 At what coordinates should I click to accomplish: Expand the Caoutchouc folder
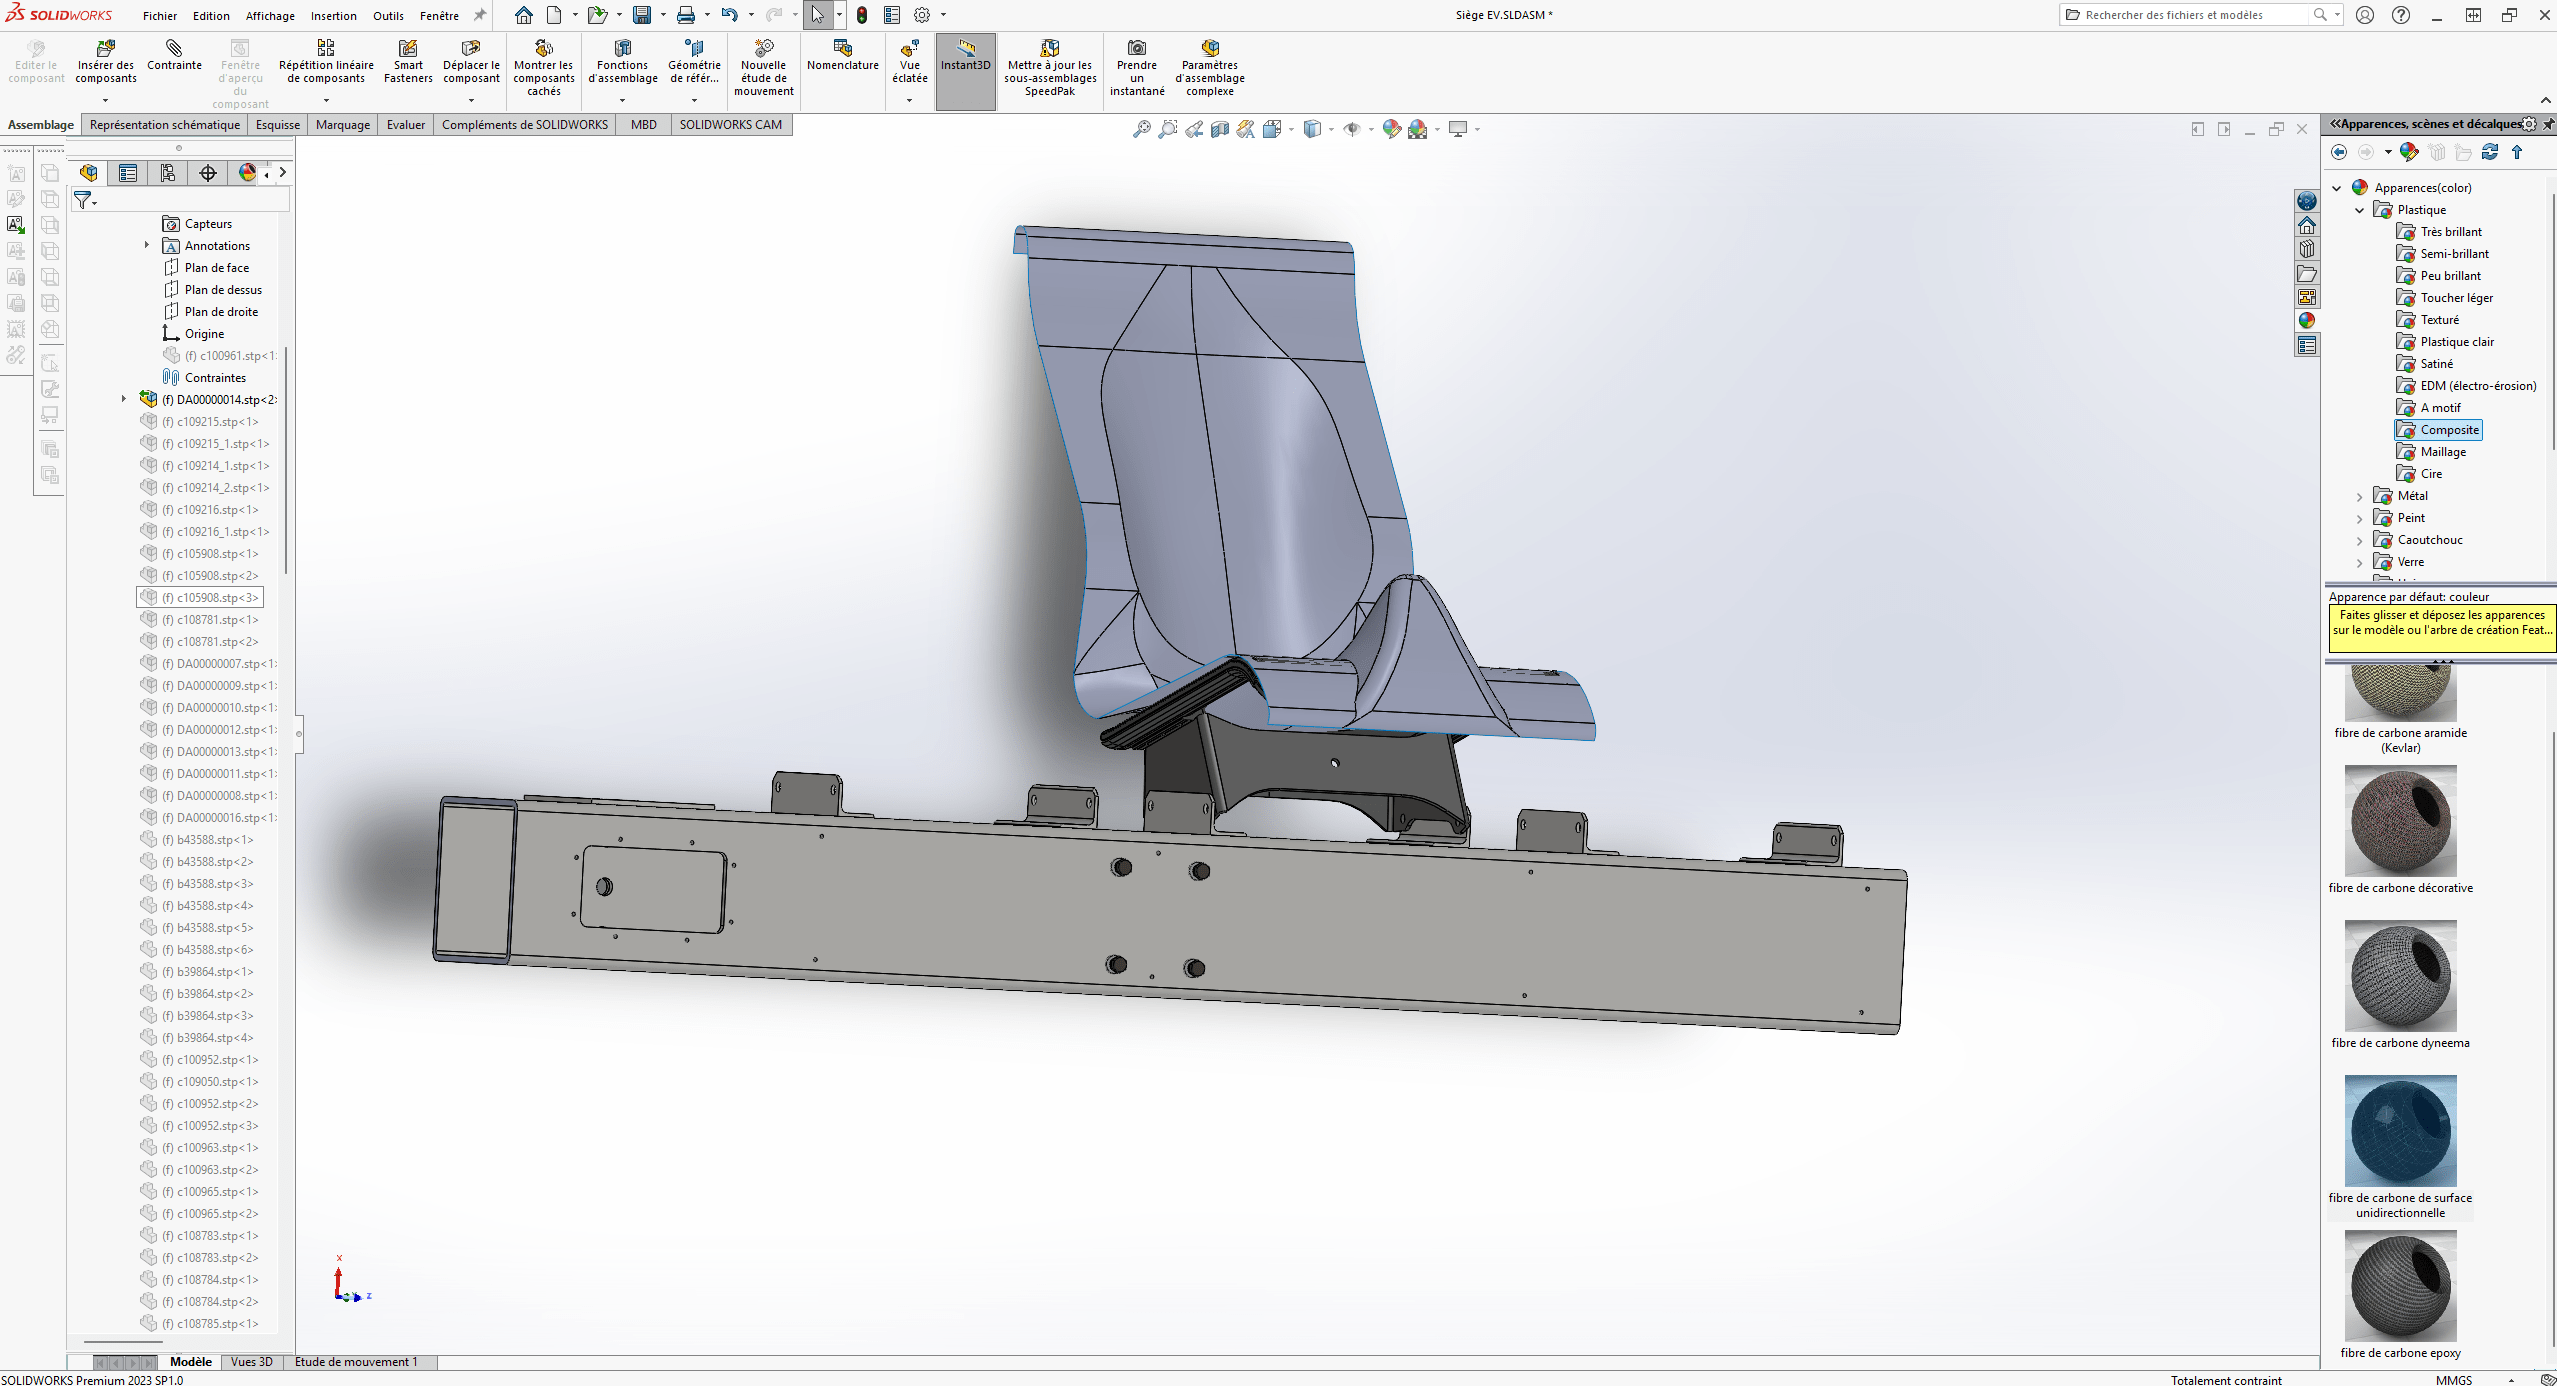[2360, 540]
